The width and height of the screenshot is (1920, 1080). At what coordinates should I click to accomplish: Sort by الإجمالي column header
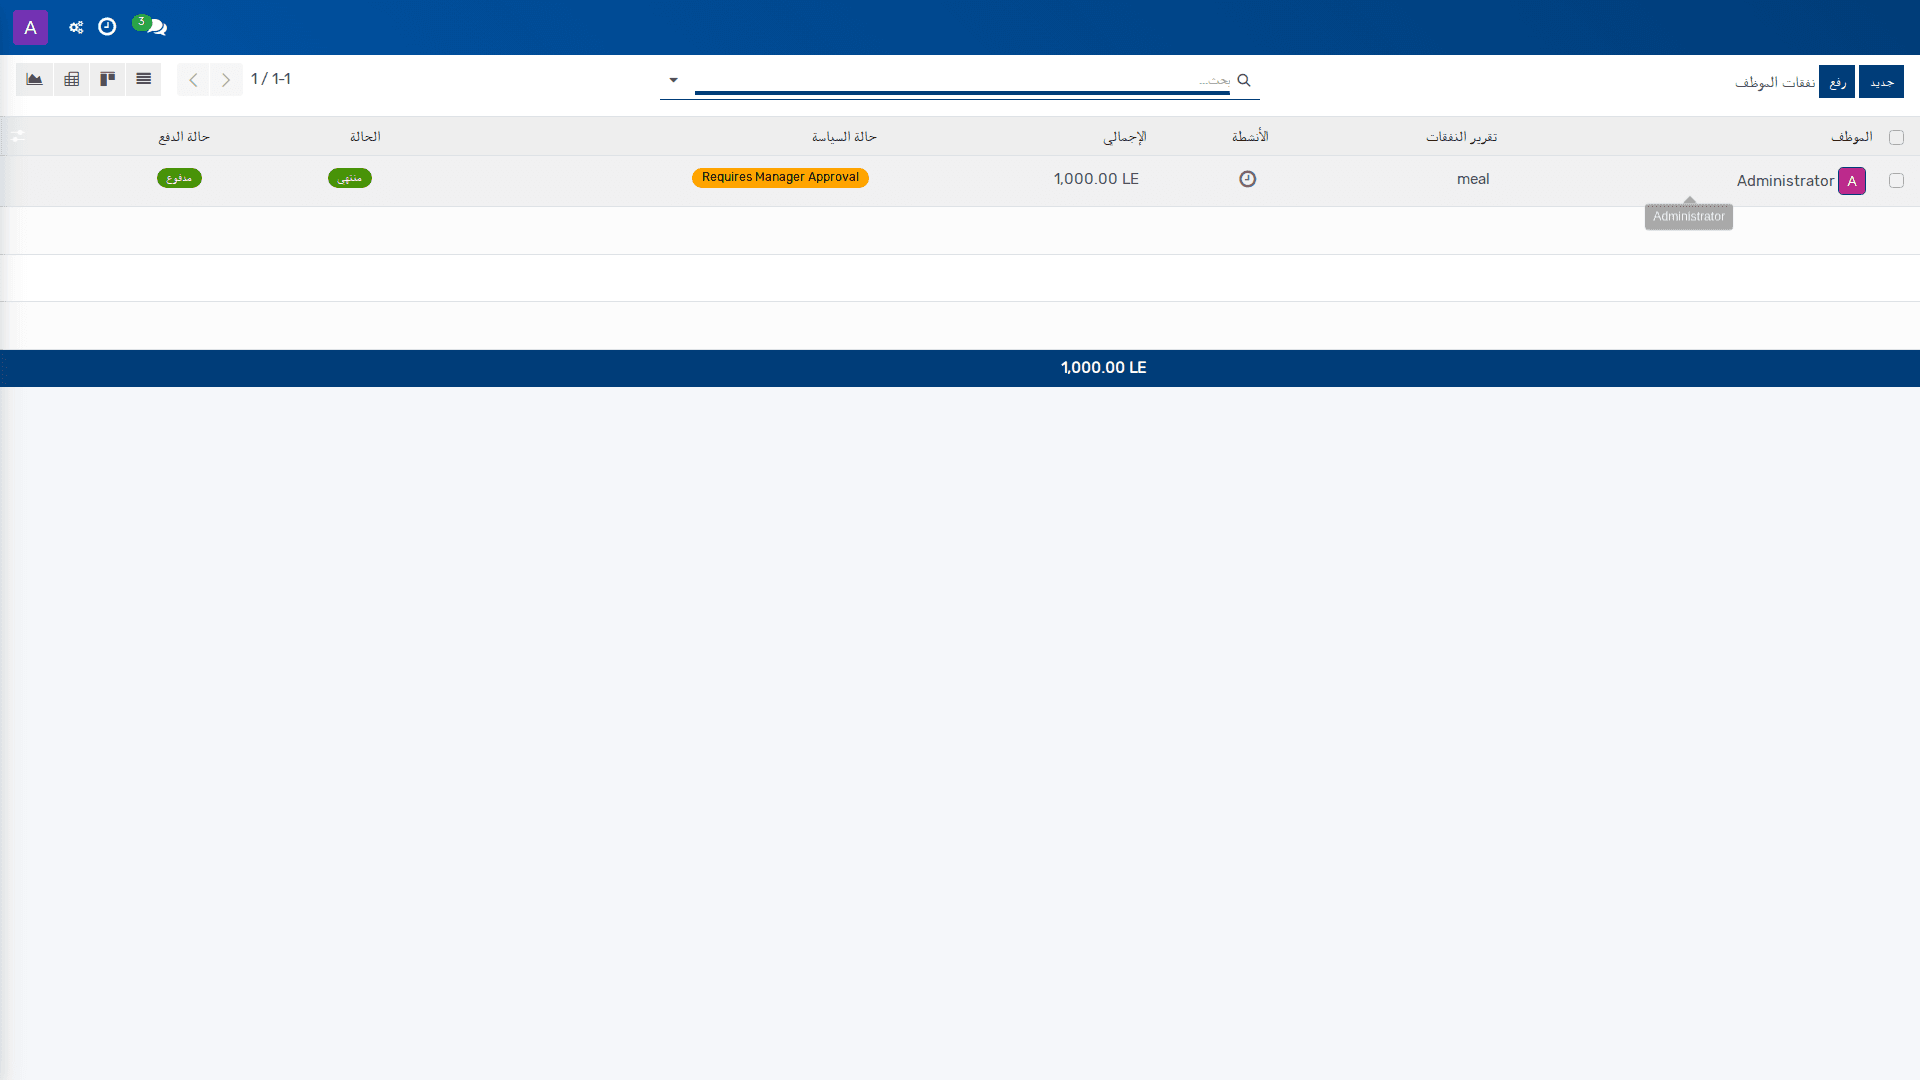(x=1124, y=137)
